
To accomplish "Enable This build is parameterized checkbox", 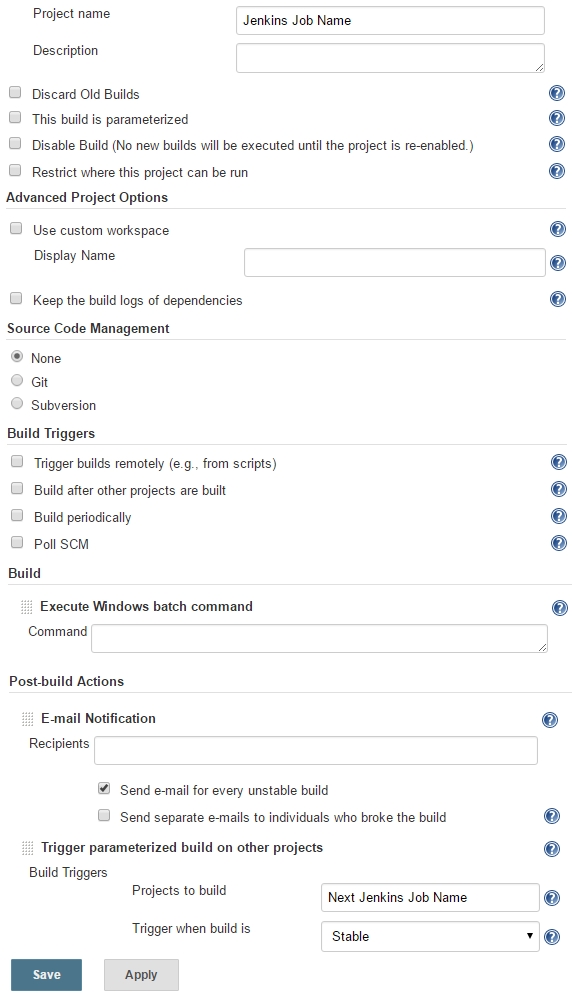I will 15,118.
